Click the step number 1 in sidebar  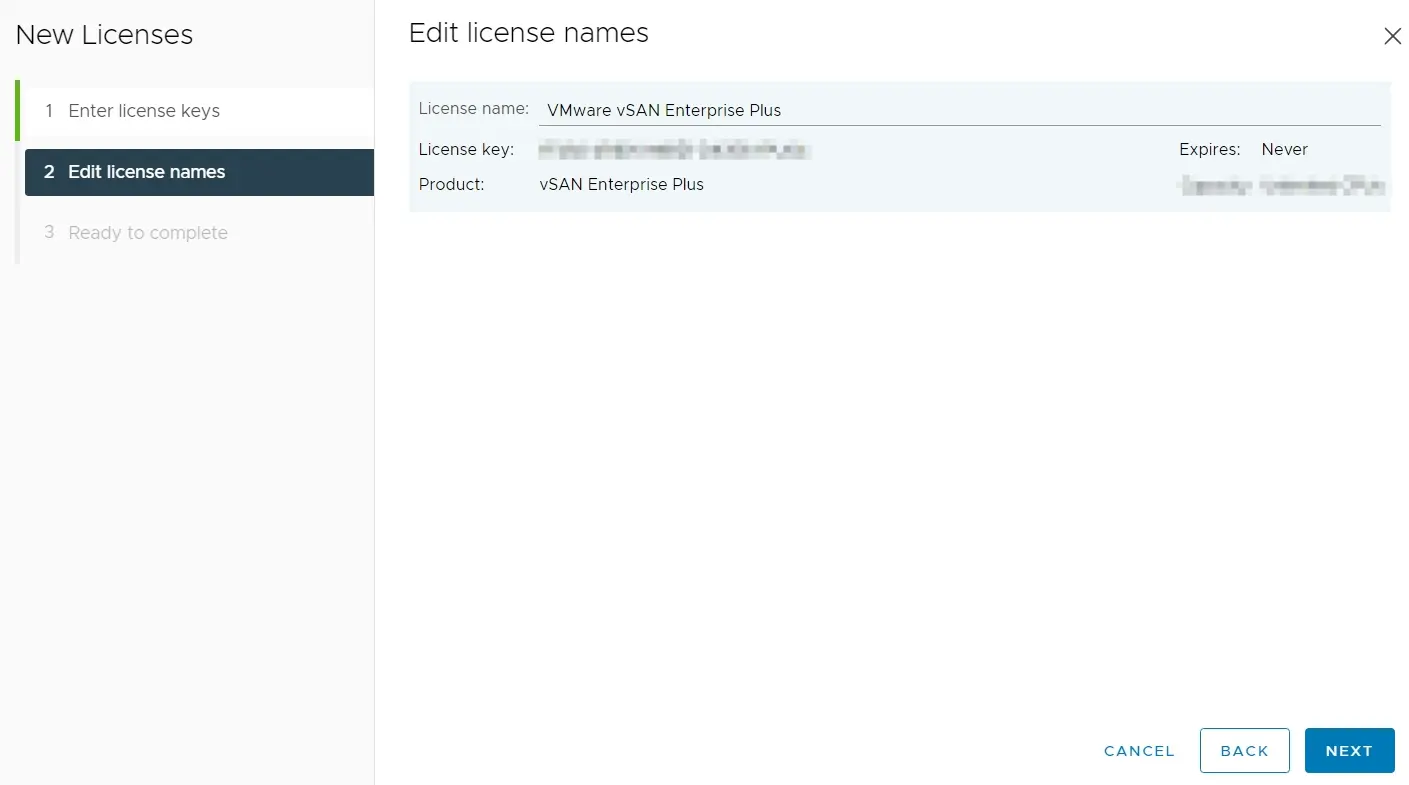tap(49, 111)
